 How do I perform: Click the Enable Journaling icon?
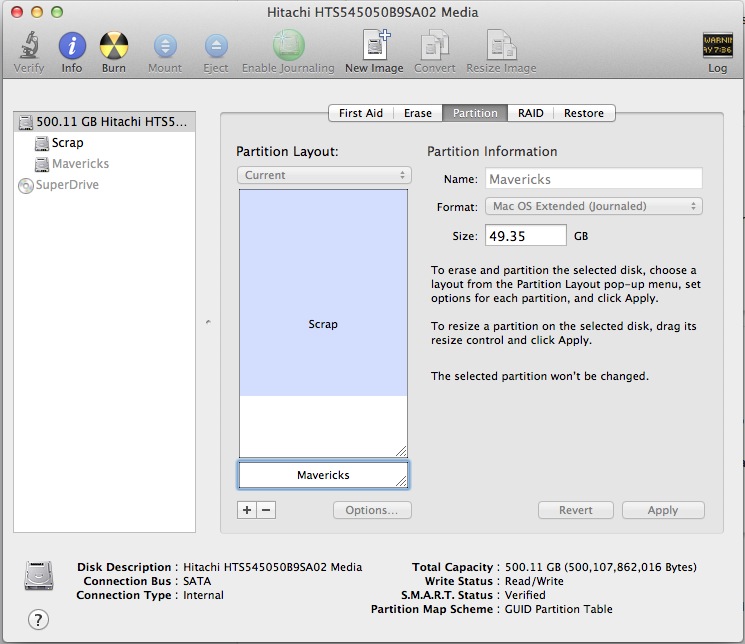(288, 46)
